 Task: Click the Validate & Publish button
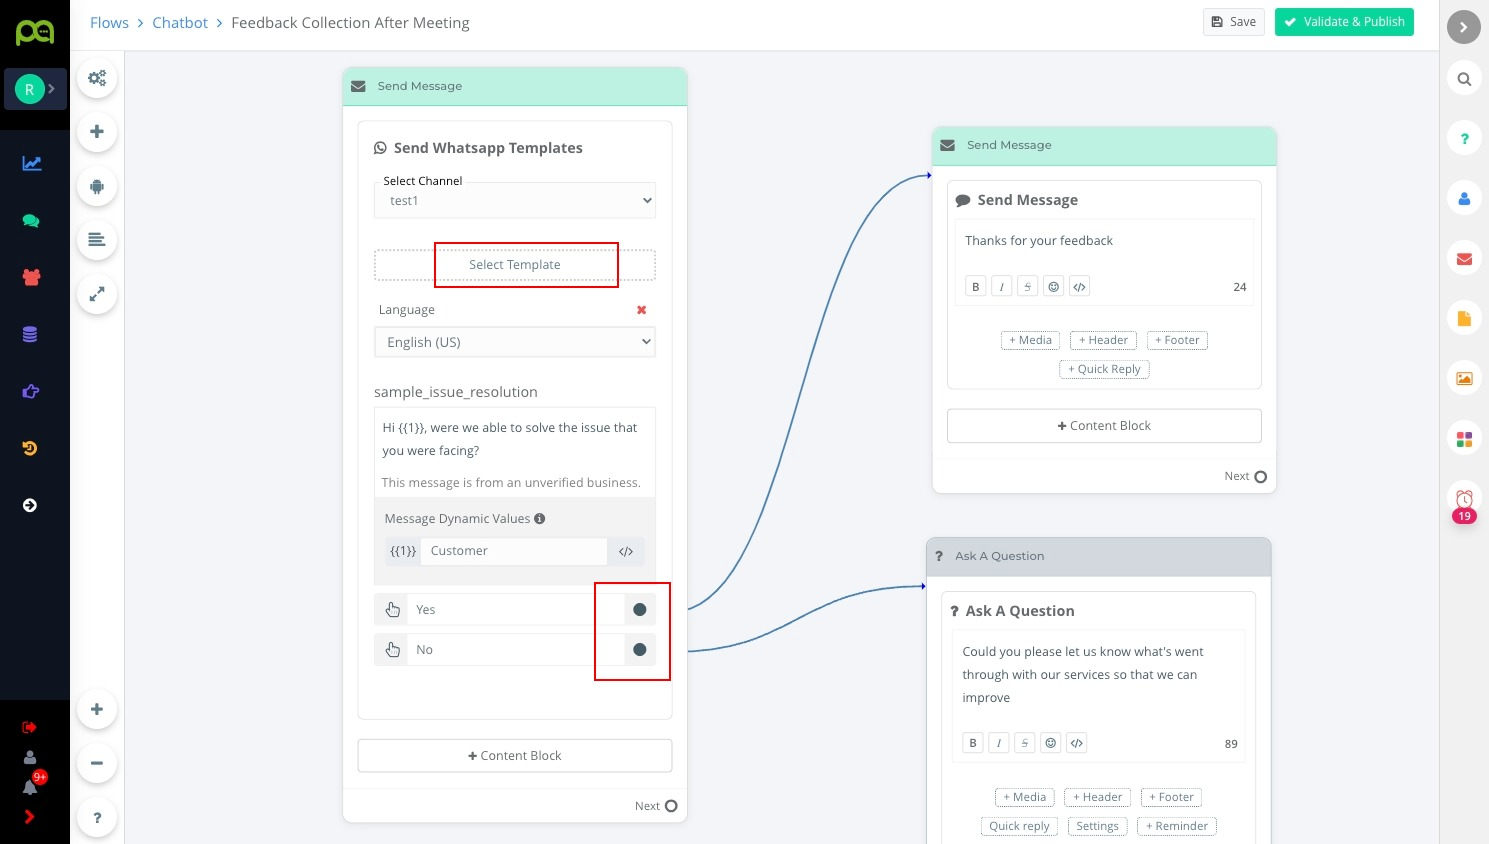(x=1344, y=22)
